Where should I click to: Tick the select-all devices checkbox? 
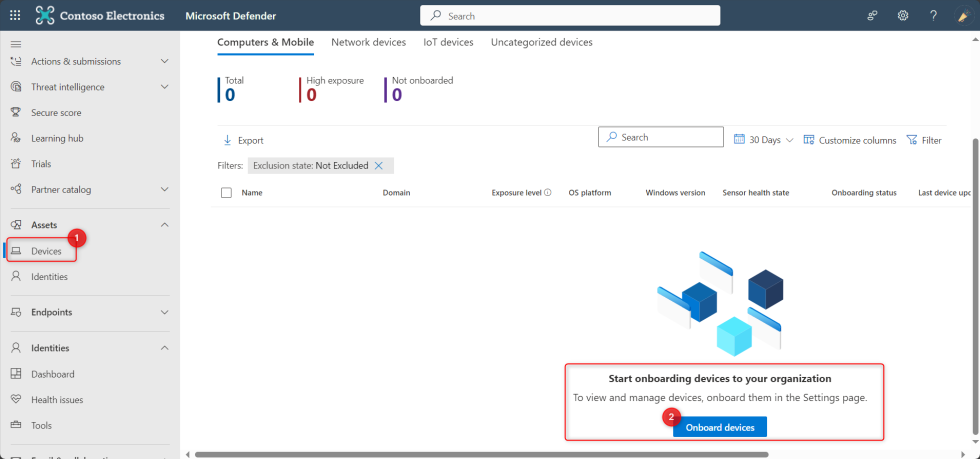226,193
